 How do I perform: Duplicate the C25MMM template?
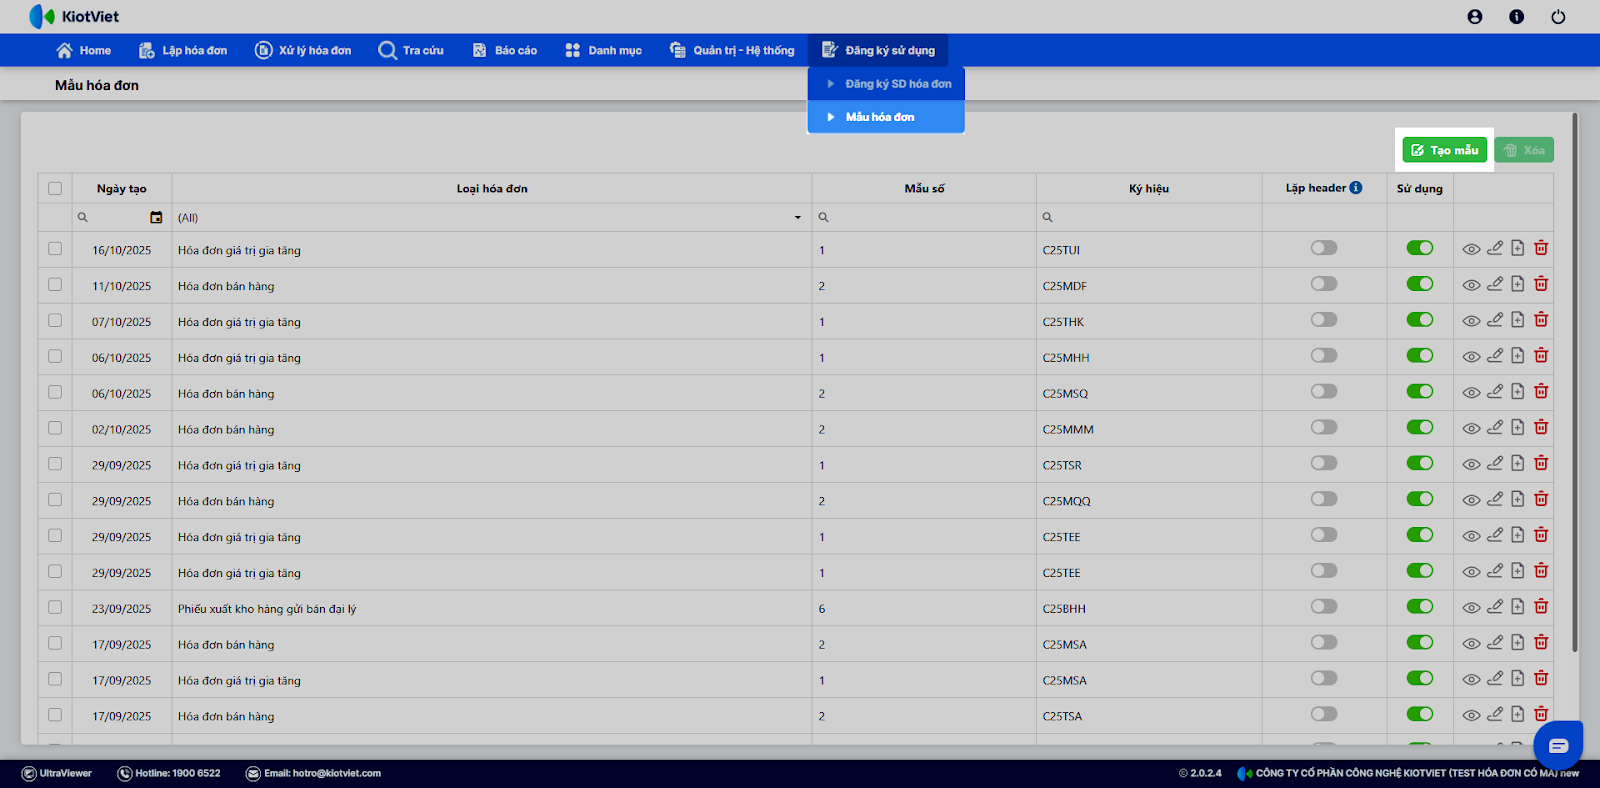pos(1517,428)
